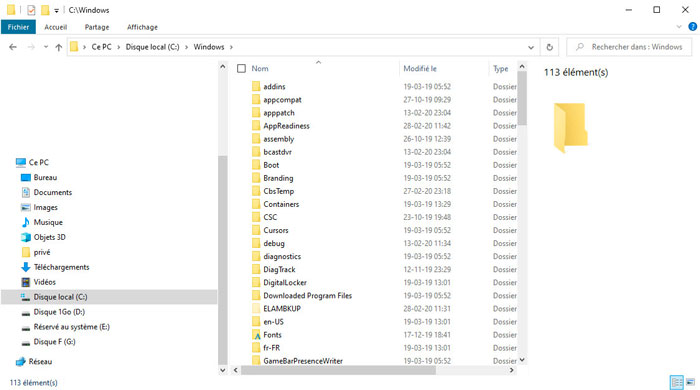Click the horizontal scrollbar thumb

coord(338,370)
